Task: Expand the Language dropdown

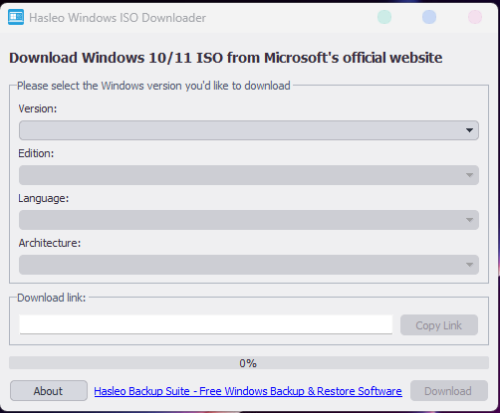Action: coord(249,220)
